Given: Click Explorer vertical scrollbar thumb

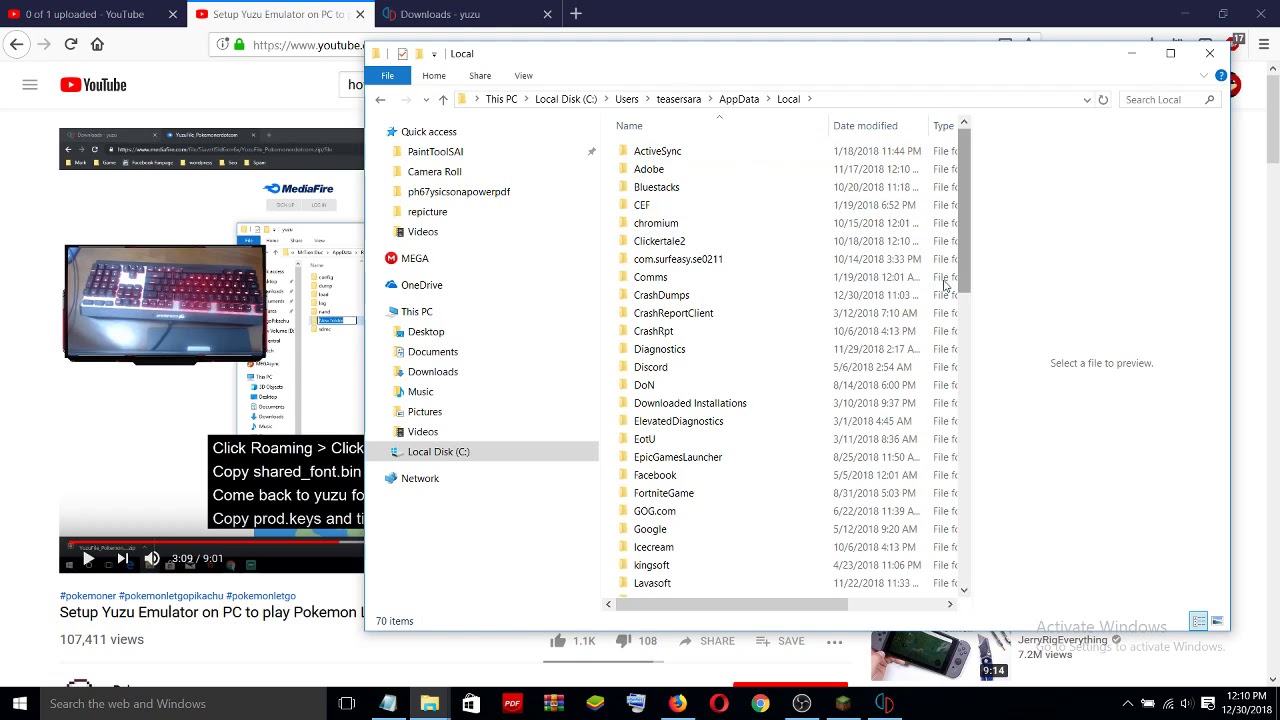Looking at the screenshot, I should click(964, 212).
